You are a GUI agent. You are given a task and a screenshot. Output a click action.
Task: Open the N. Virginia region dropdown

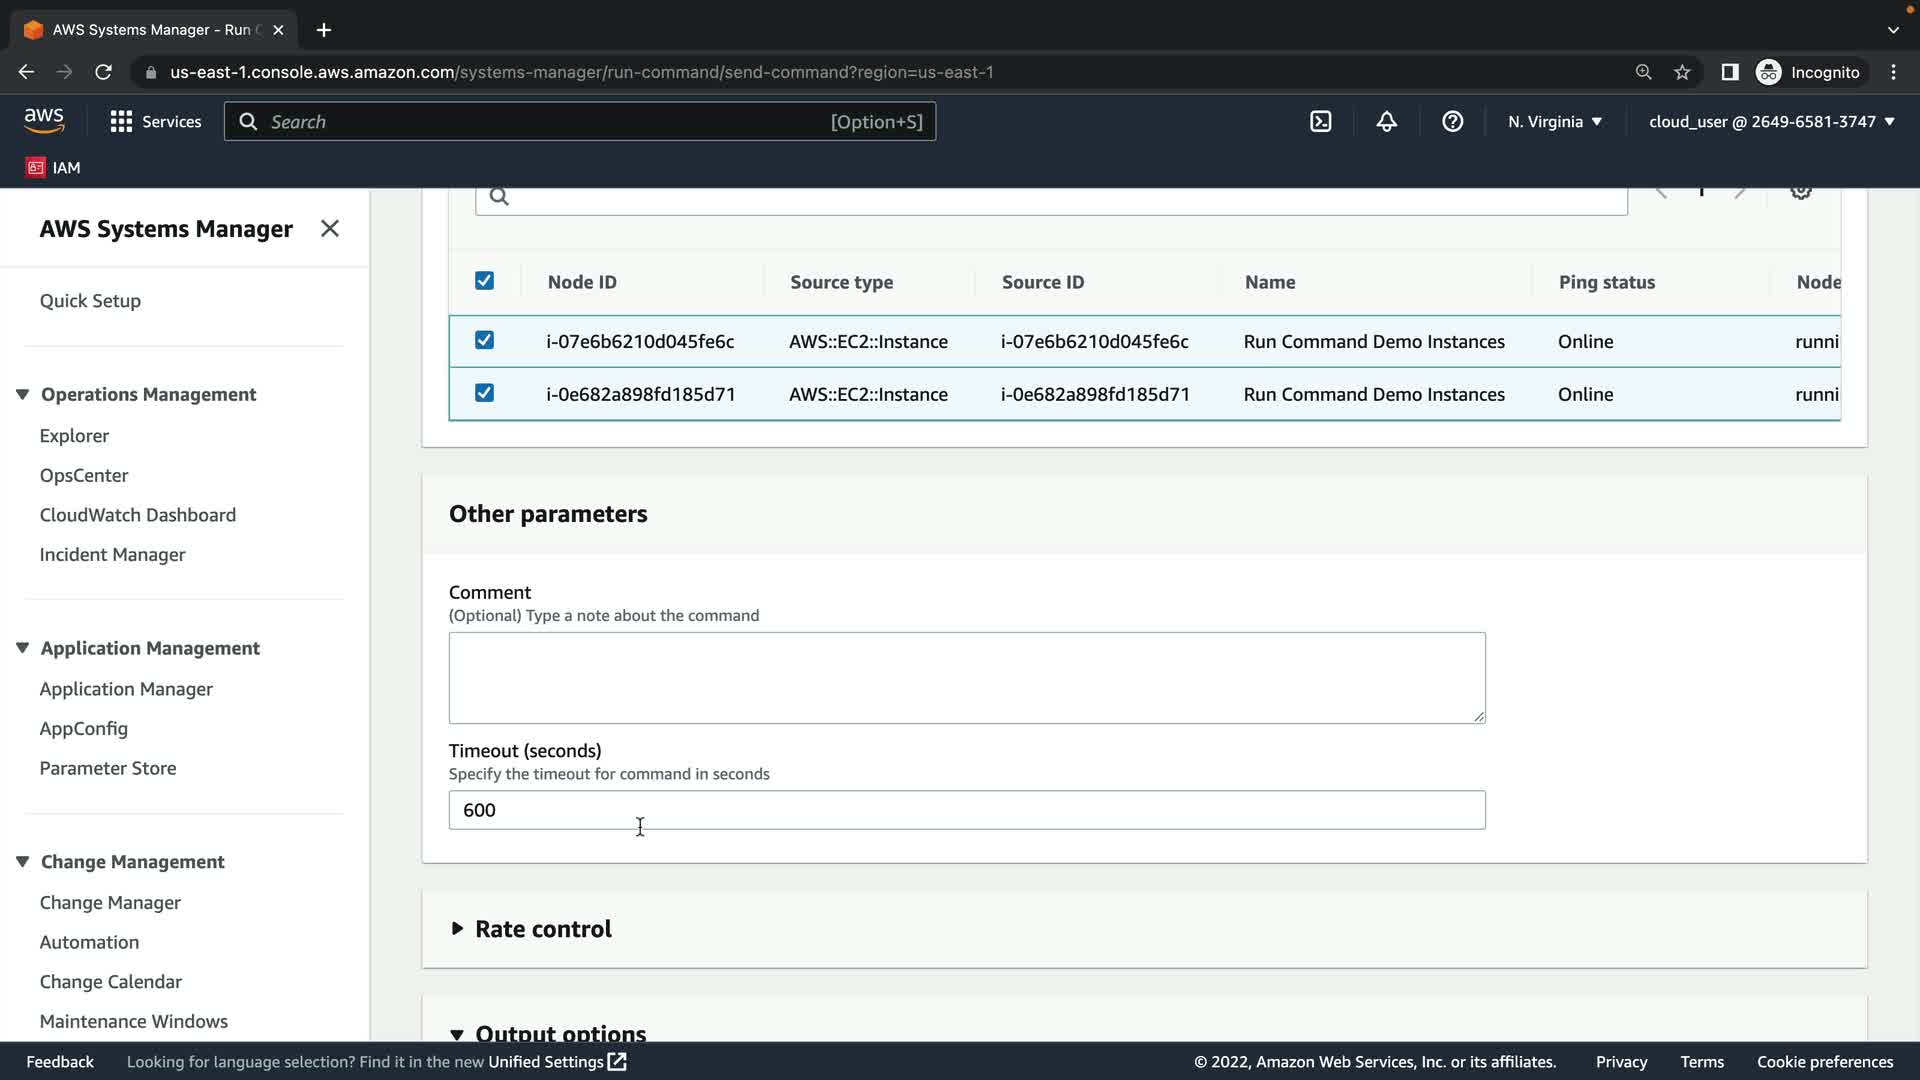[1554, 121]
